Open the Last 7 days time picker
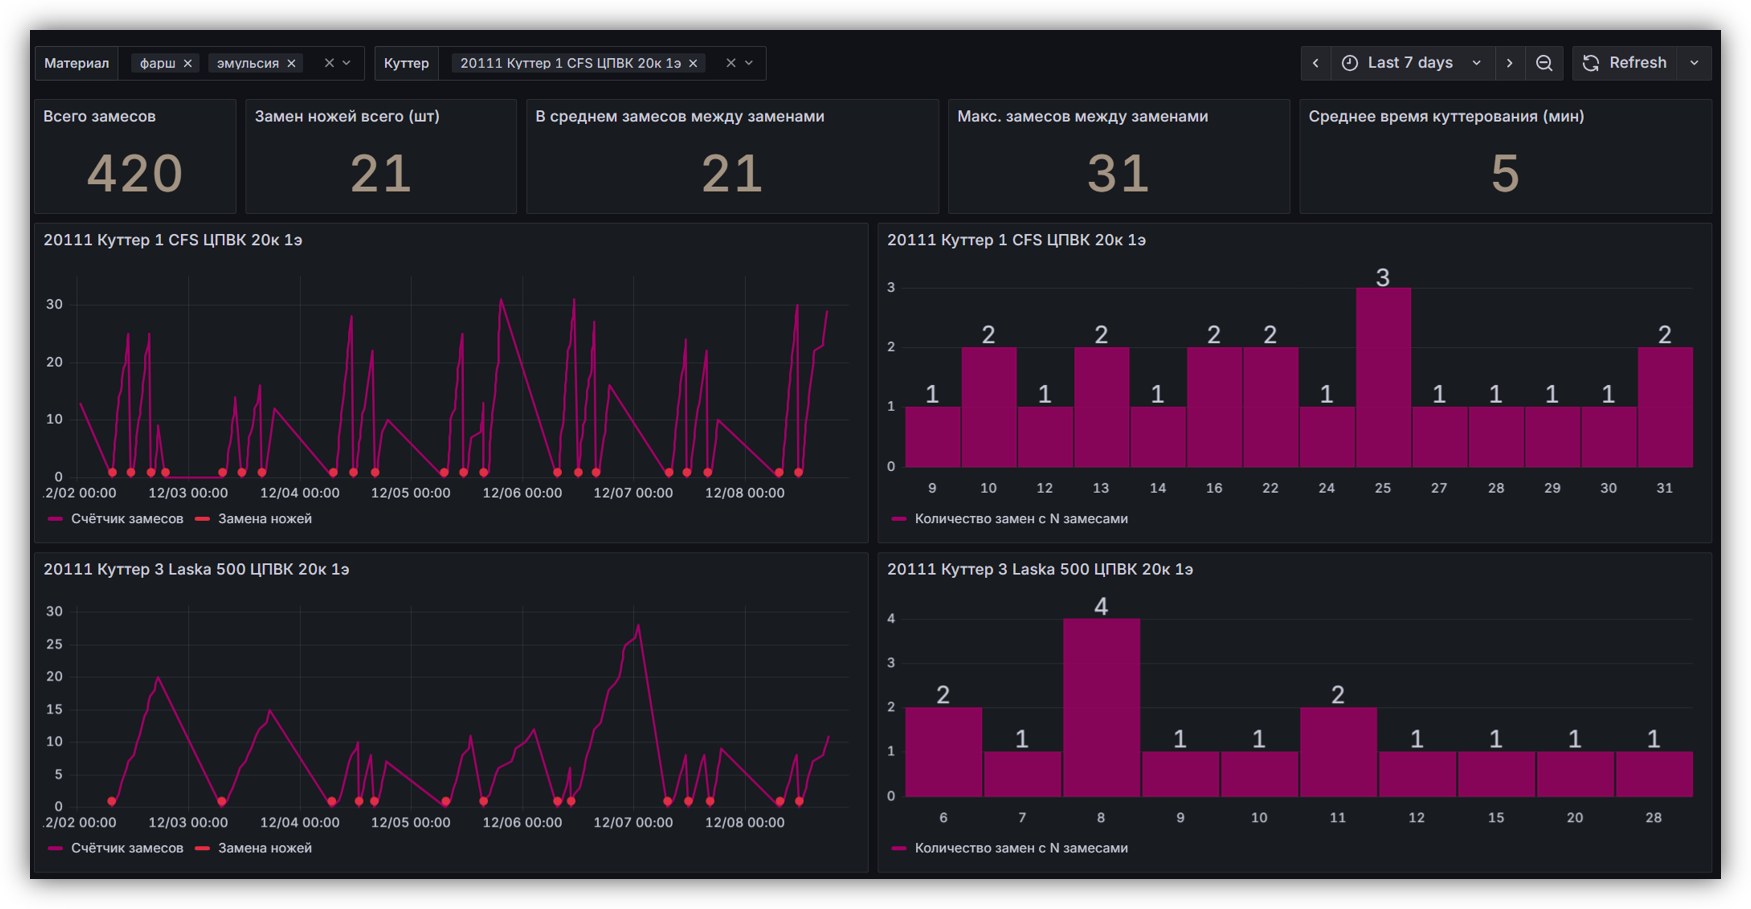Viewport: 1751px width, 909px height. [x=1411, y=63]
